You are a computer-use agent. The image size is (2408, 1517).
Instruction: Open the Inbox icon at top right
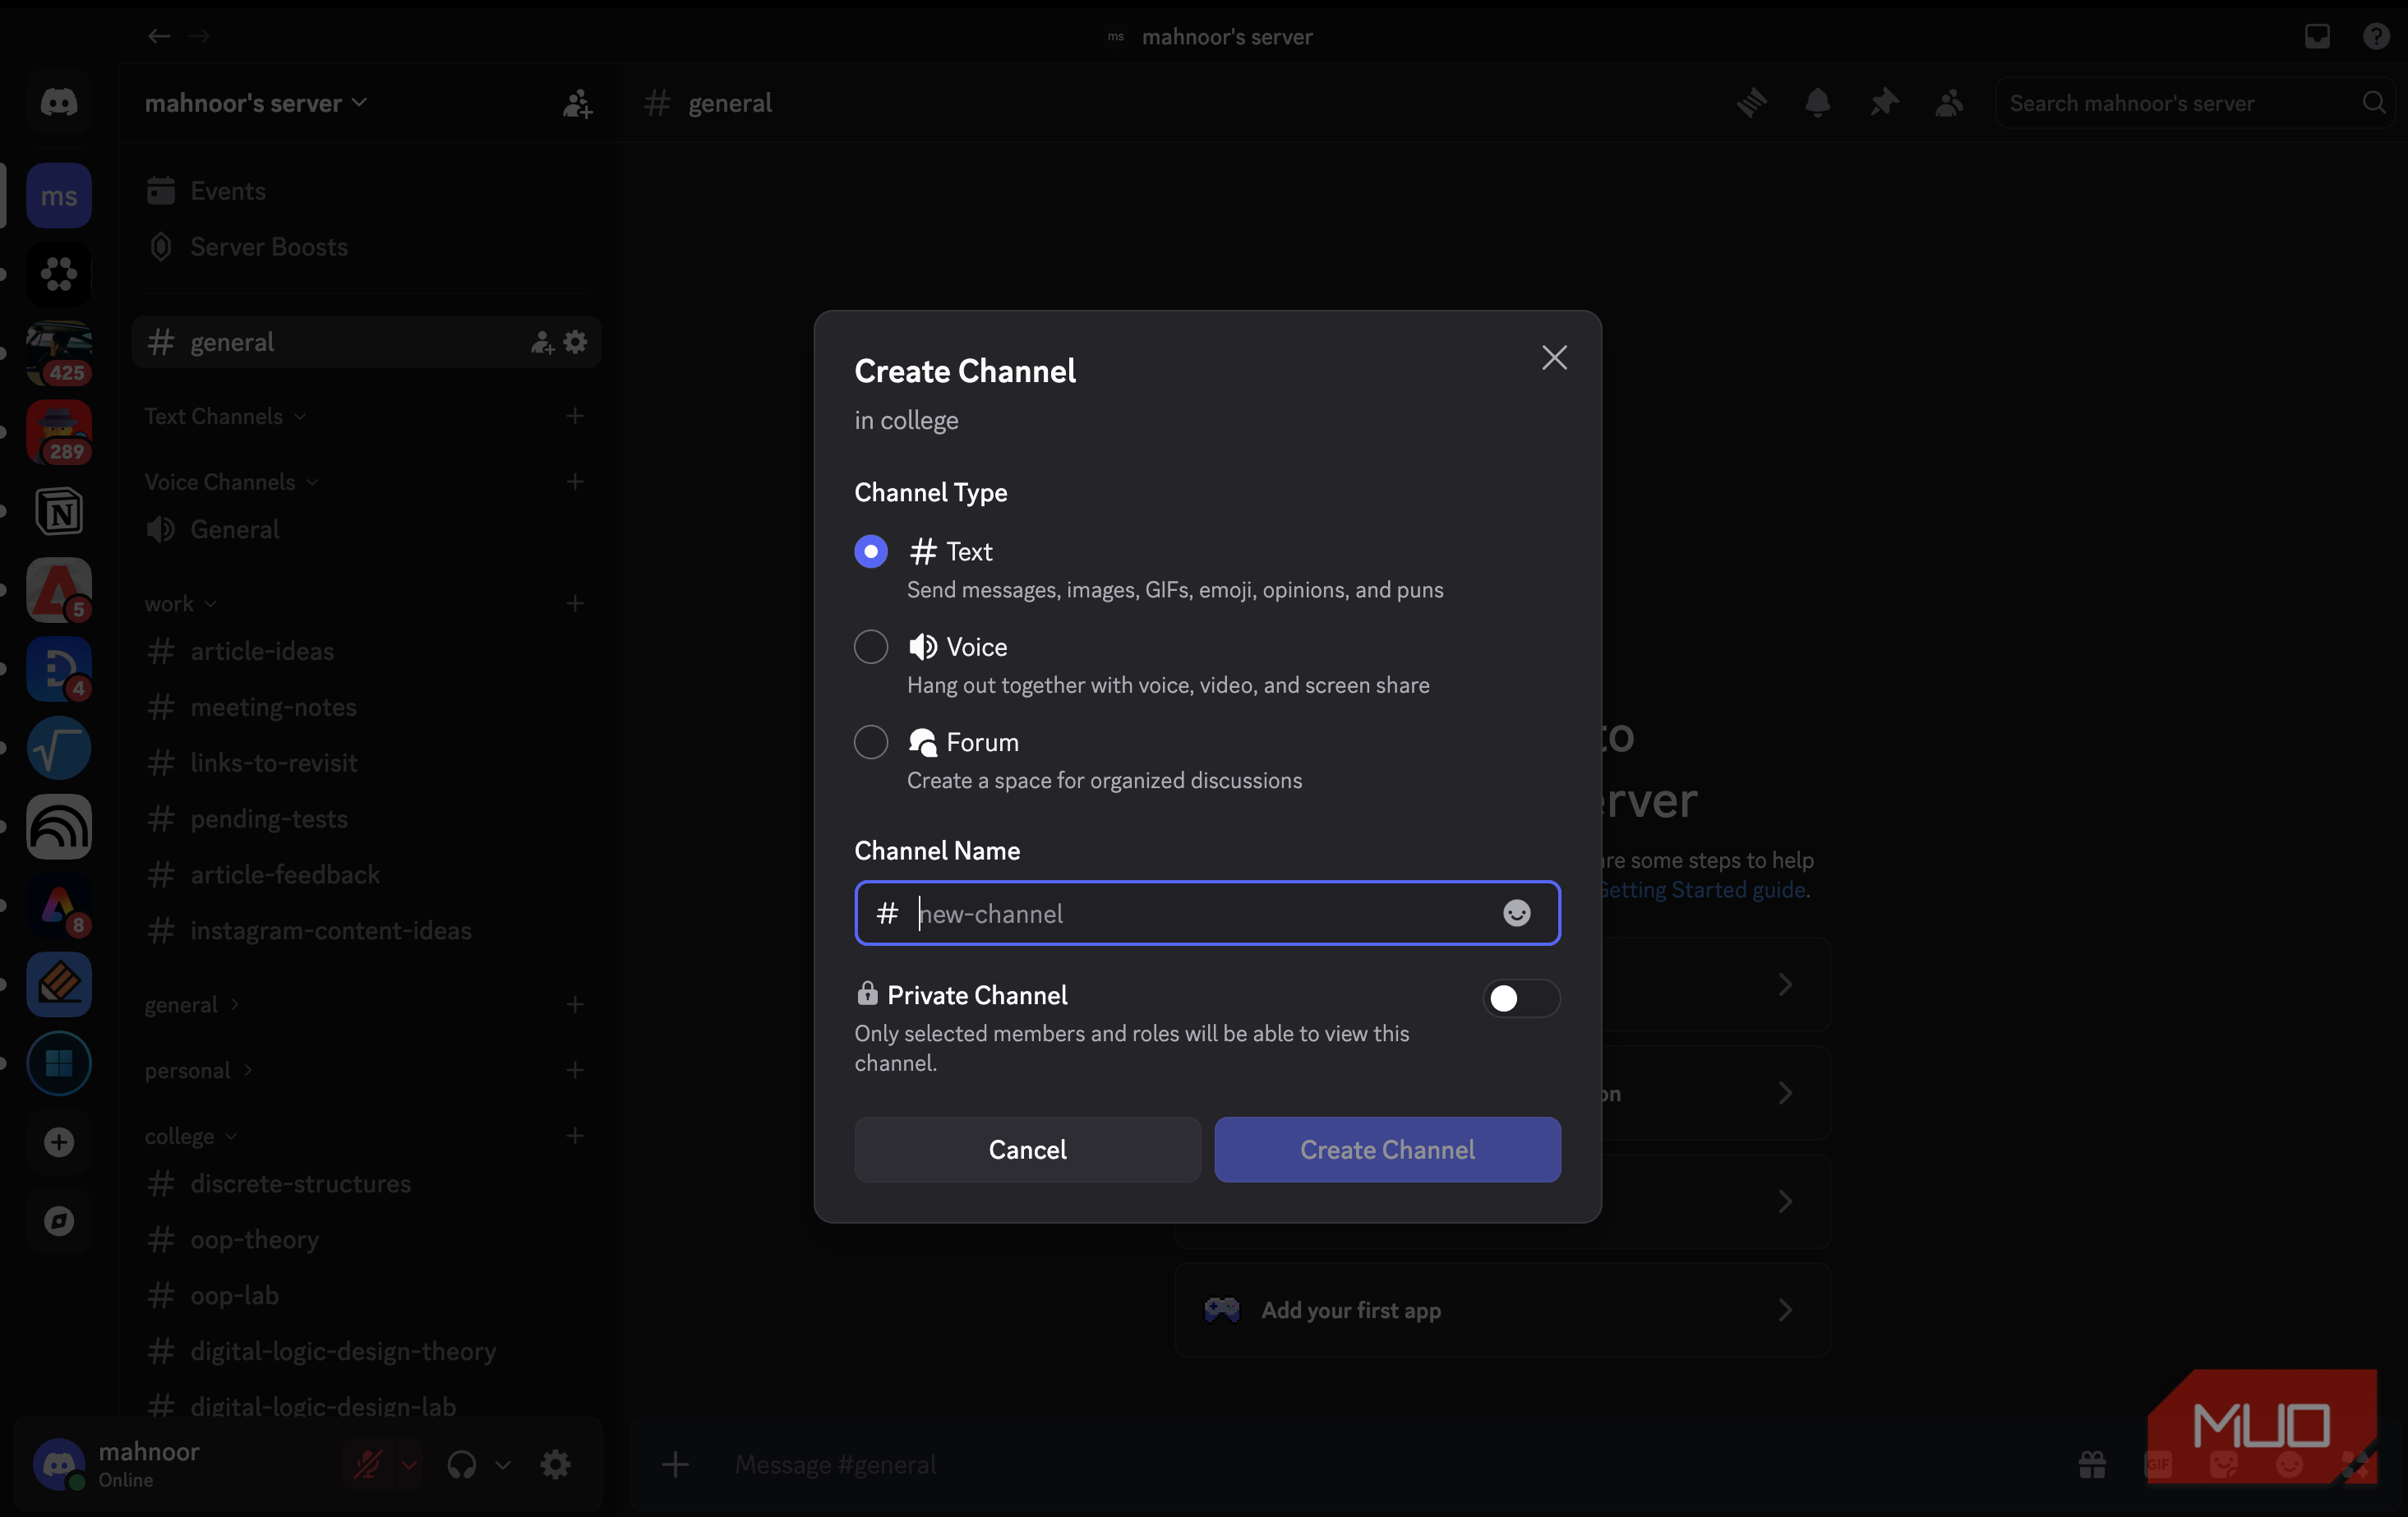pyautogui.click(x=2317, y=36)
